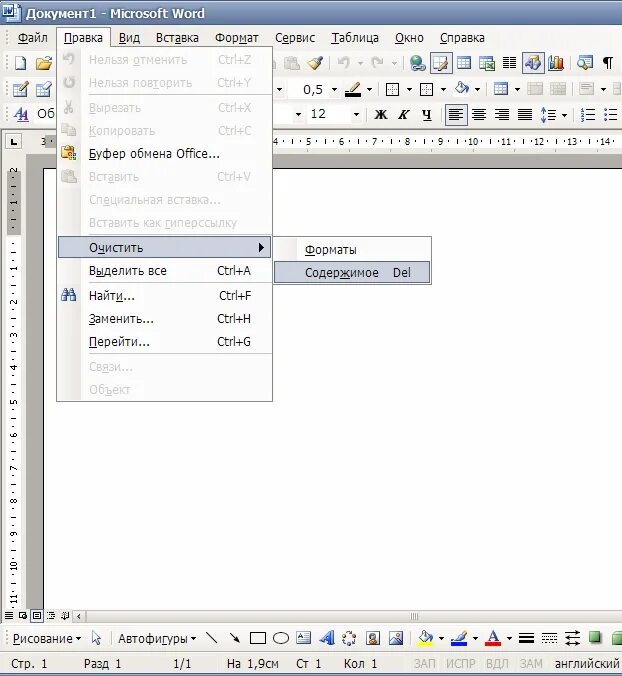Toggle Underline formatting (Ч)
The width and height of the screenshot is (622, 676).
pos(427,115)
